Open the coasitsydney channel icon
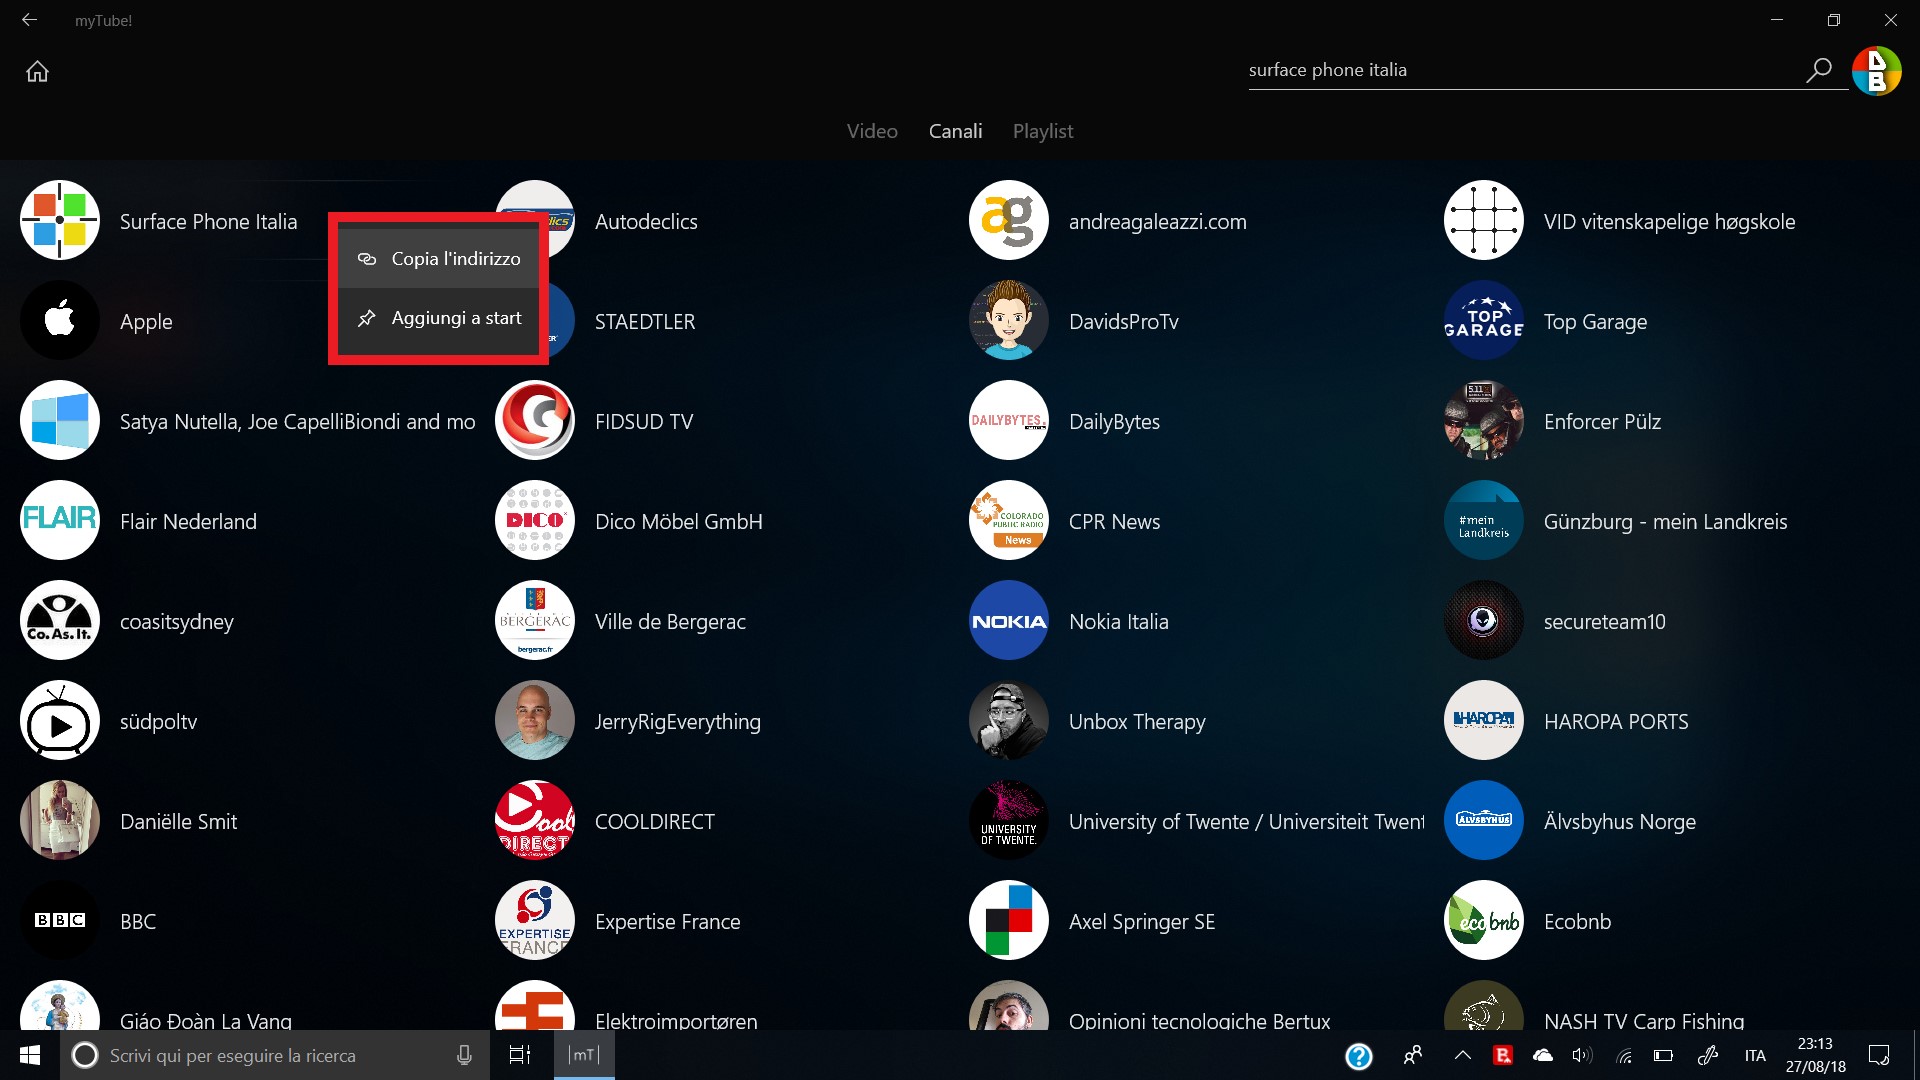1920x1080 pixels. click(x=60, y=620)
